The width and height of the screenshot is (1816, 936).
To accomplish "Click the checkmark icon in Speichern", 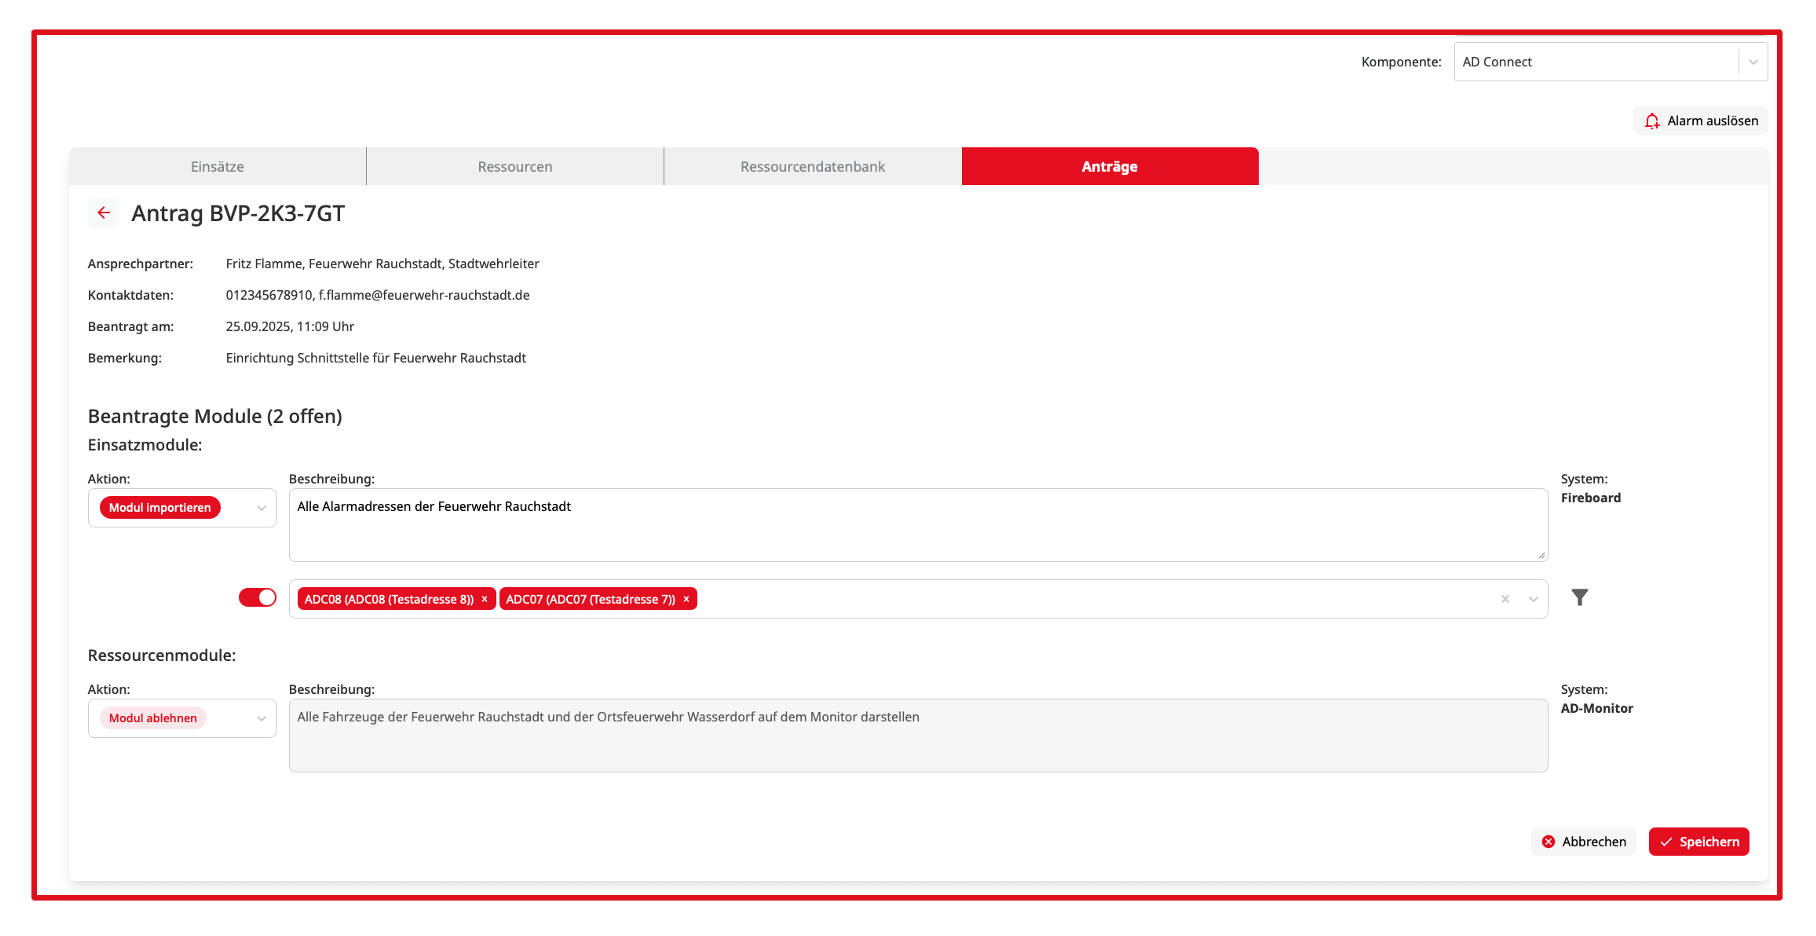I will point(1666,842).
